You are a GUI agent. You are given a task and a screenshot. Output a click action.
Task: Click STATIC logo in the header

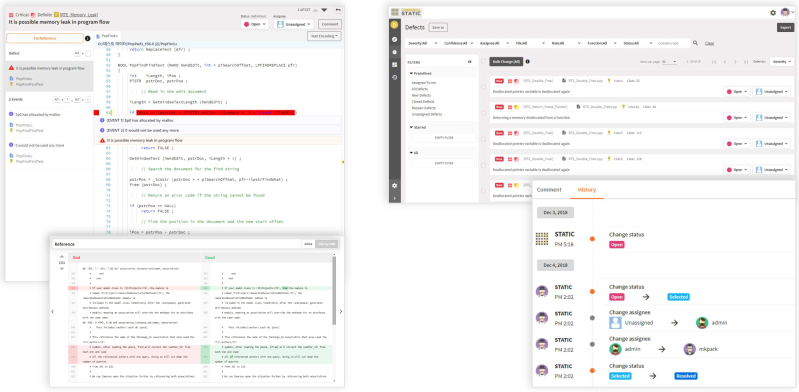[406, 12]
